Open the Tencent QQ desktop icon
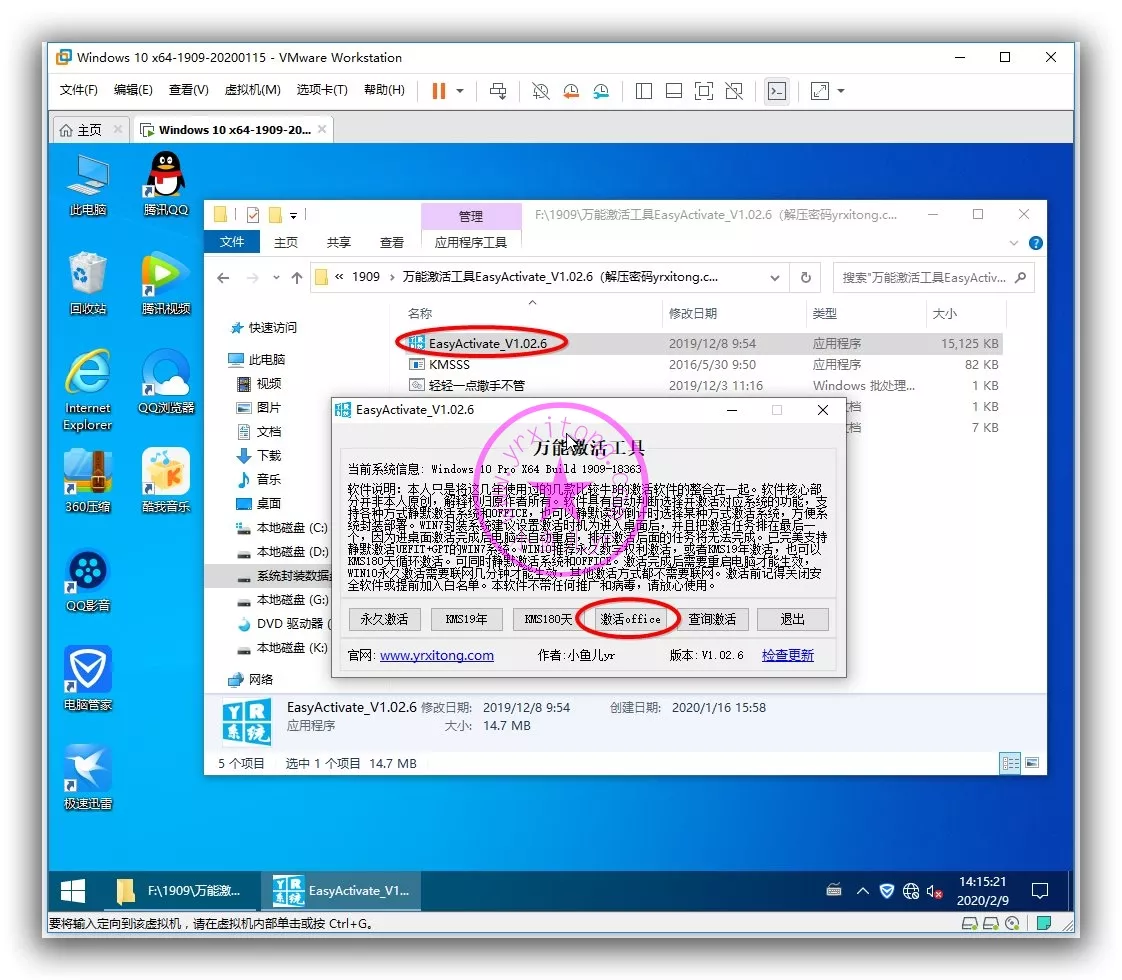This screenshot has width=1122, height=980. (x=166, y=181)
